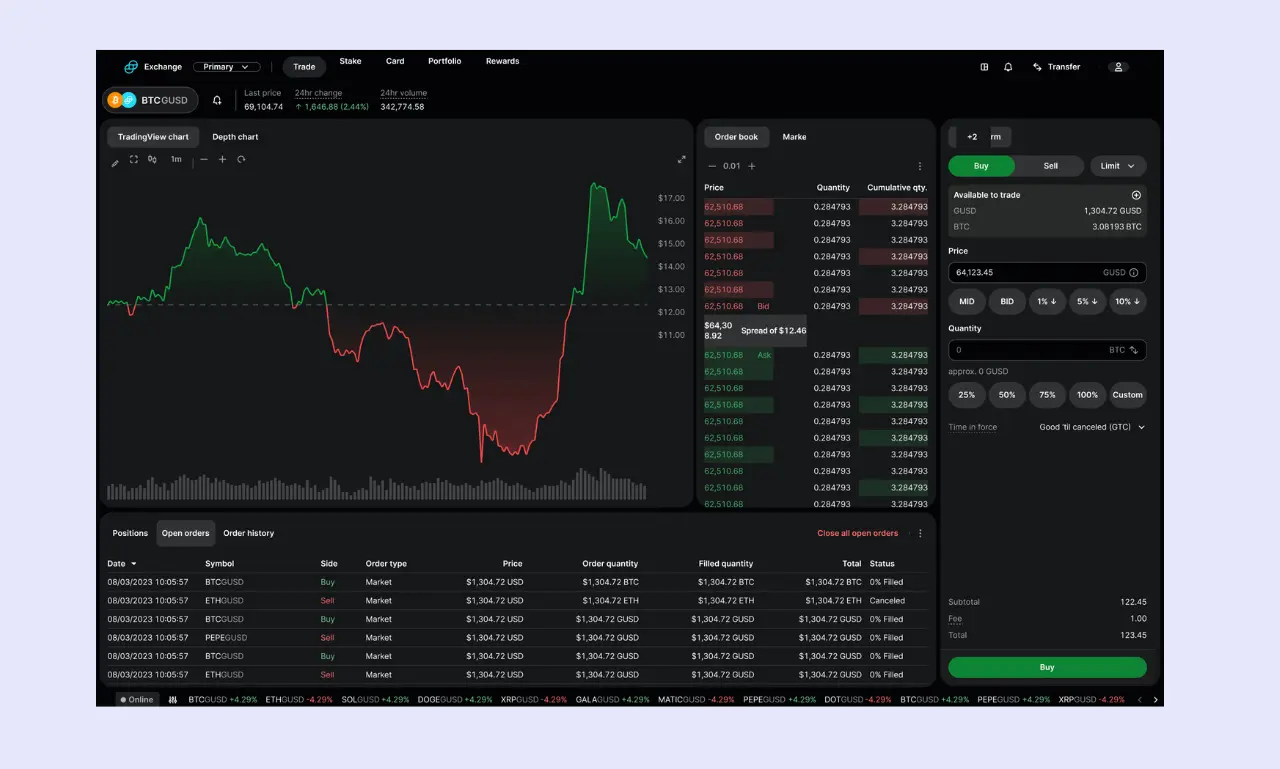Click the Transfer button in the header
This screenshot has width=1280, height=769.
[1057, 67]
